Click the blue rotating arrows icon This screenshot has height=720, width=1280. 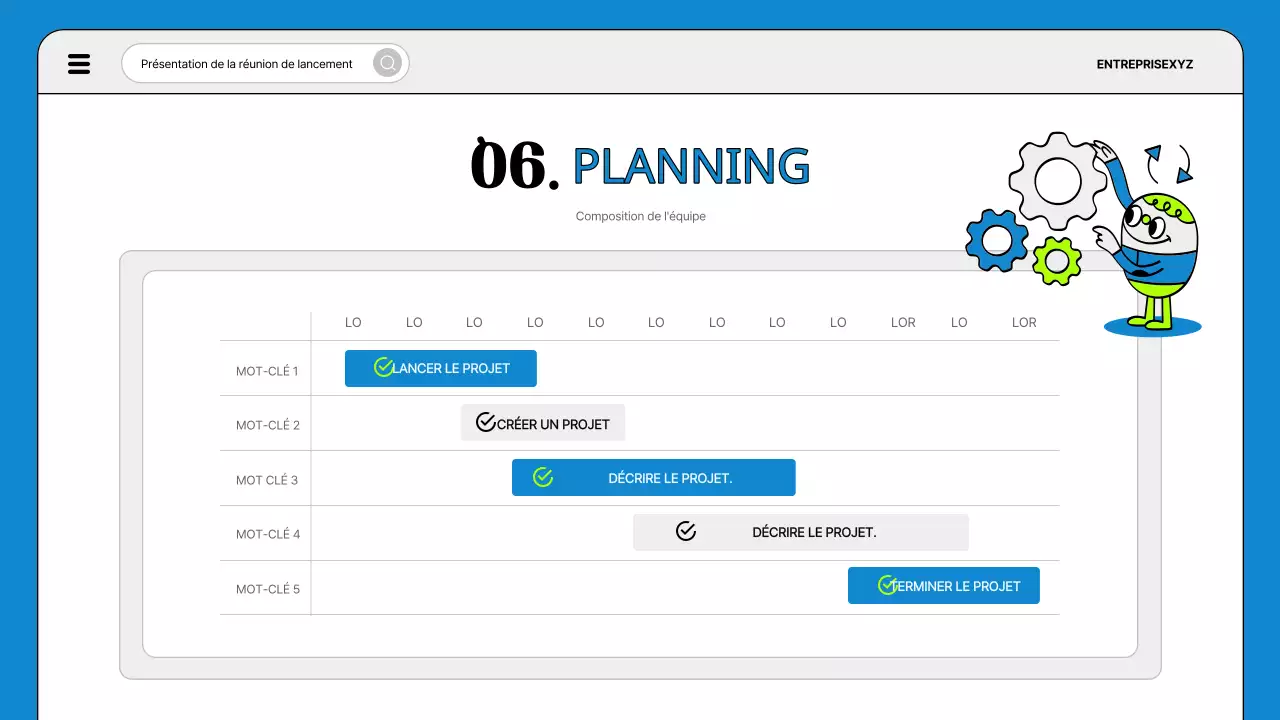(x=1169, y=165)
